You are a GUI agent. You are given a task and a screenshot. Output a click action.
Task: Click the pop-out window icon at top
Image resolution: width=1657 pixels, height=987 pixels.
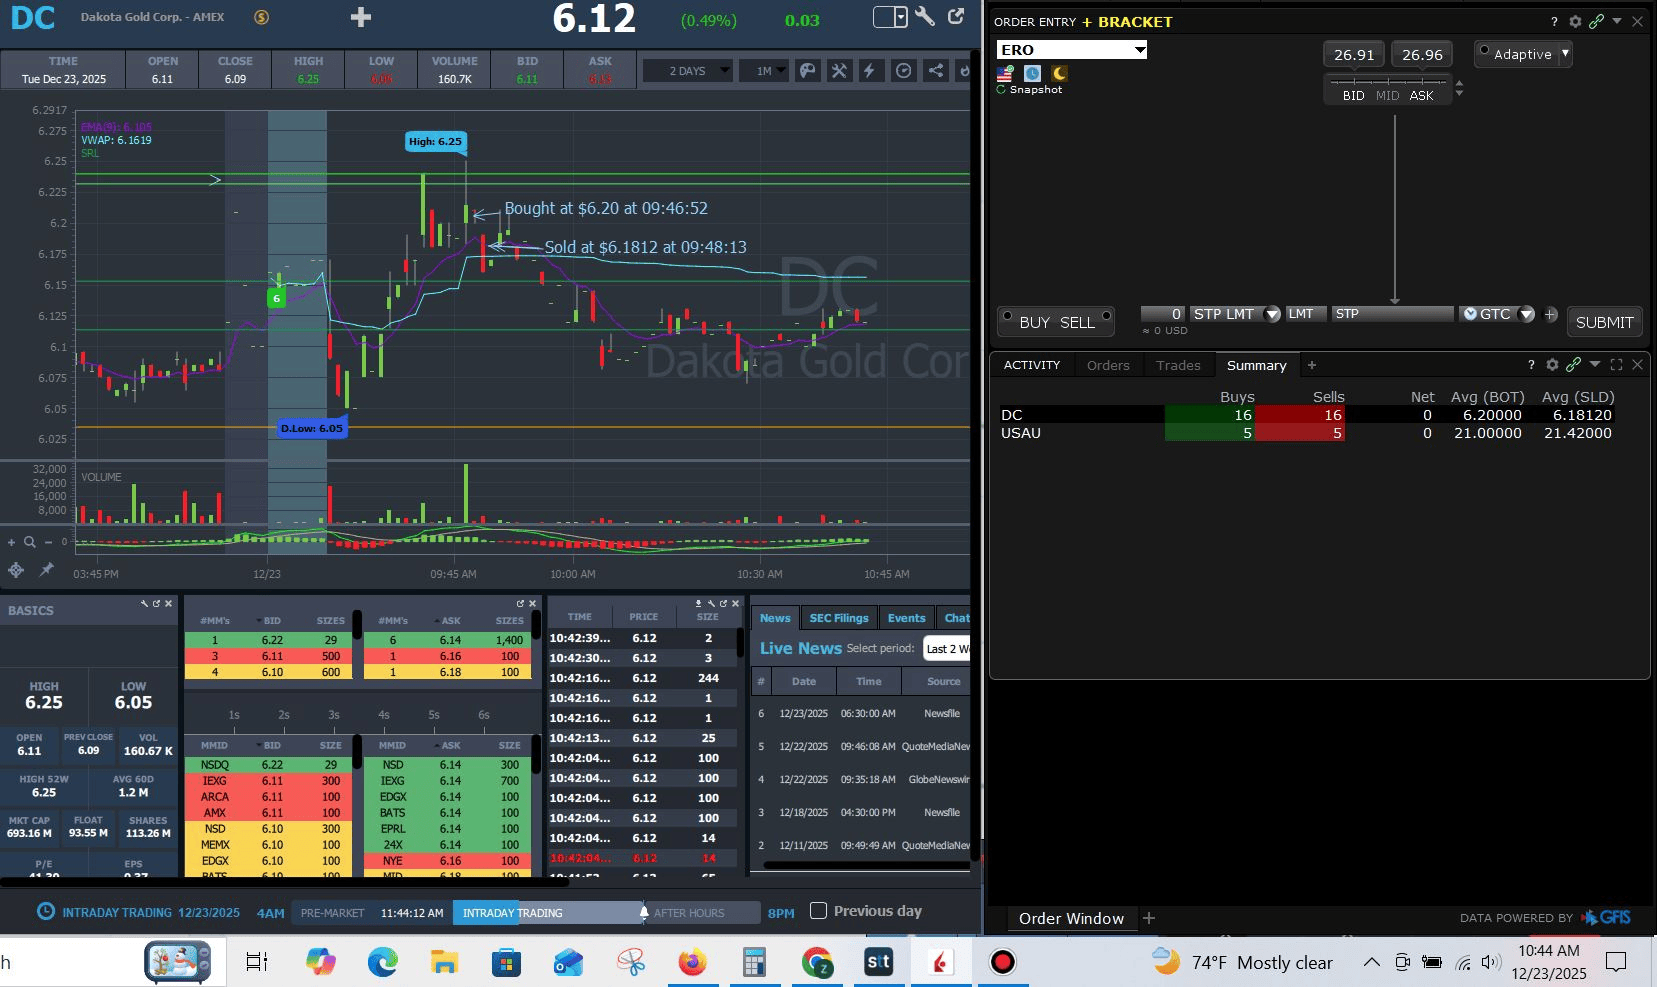pyautogui.click(x=956, y=17)
